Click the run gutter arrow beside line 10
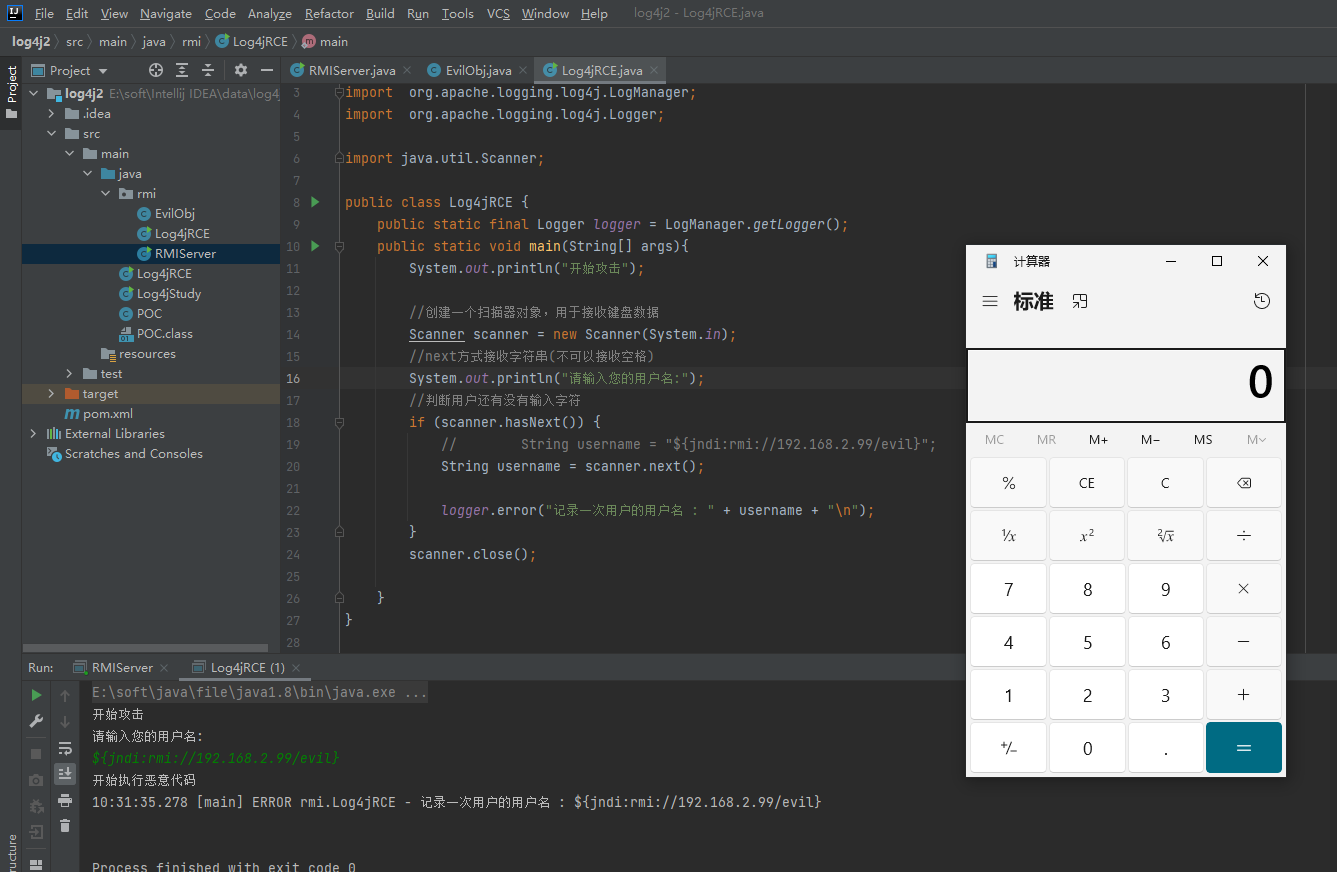This screenshot has height=872, width=1337. click(315, 246)
